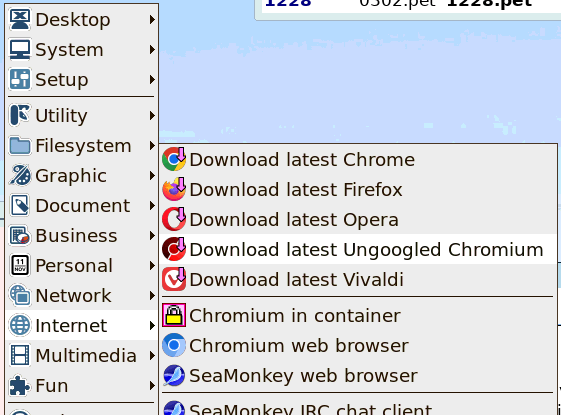Expand the Business submenu arrow
The width and height of the screenshot is (561, 415).
[152, 236]
